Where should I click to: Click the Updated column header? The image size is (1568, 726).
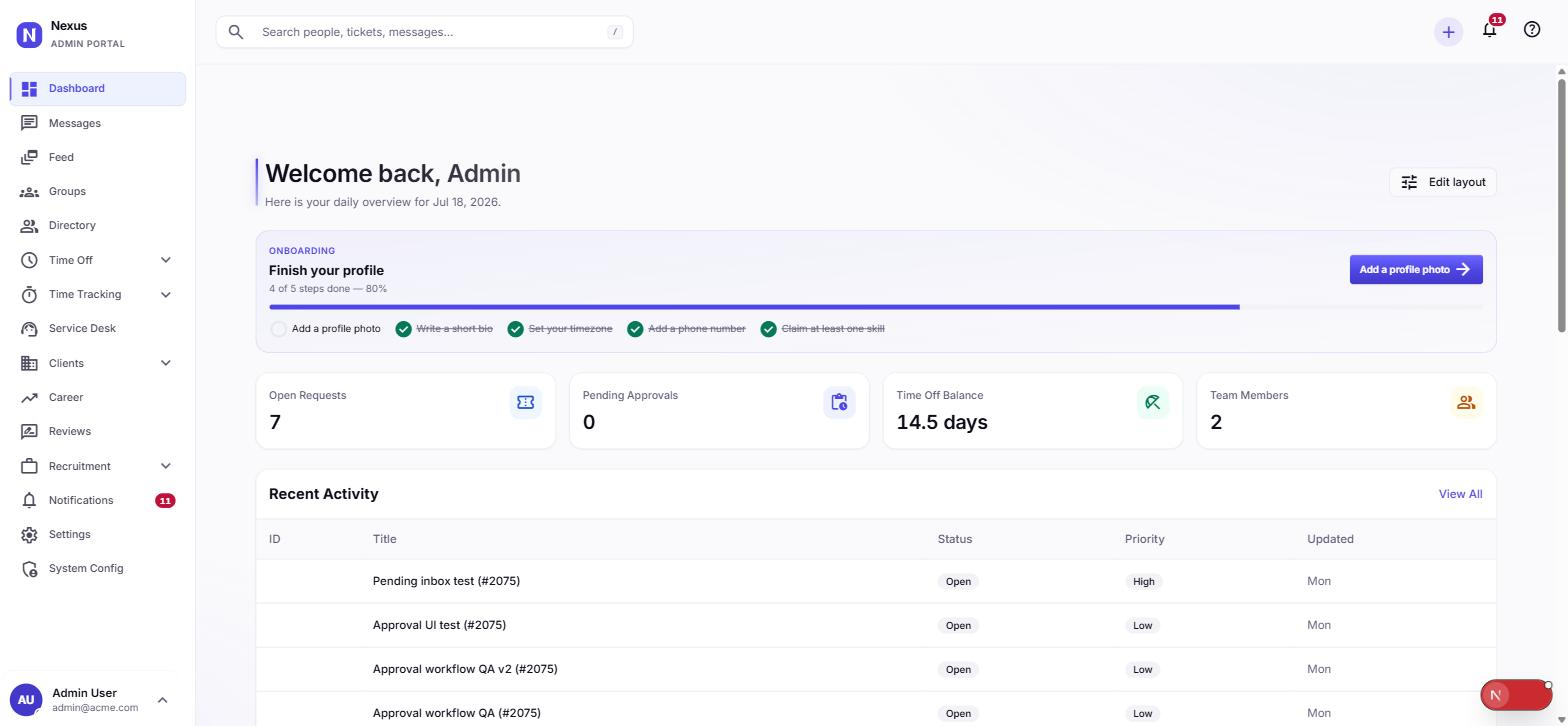coord(1330,539)
